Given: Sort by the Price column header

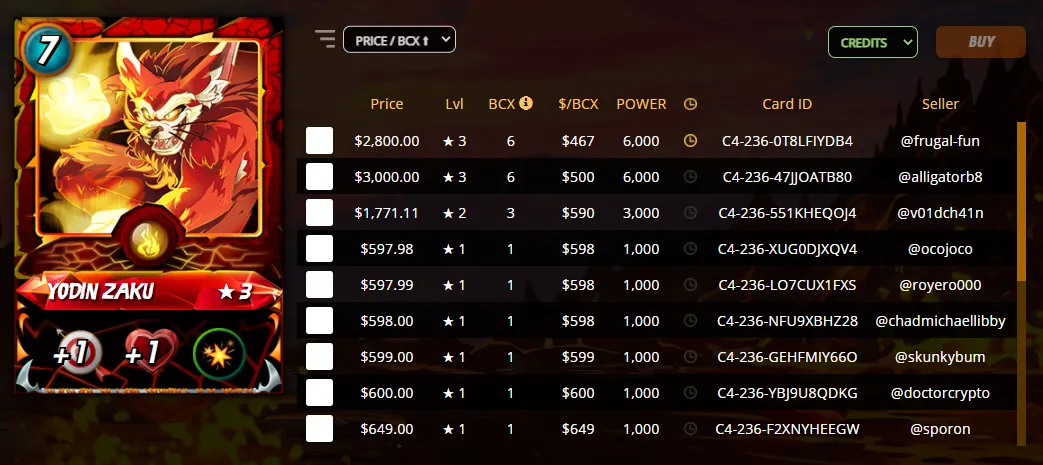Looking at the screenshot, I should coord(387,104).
